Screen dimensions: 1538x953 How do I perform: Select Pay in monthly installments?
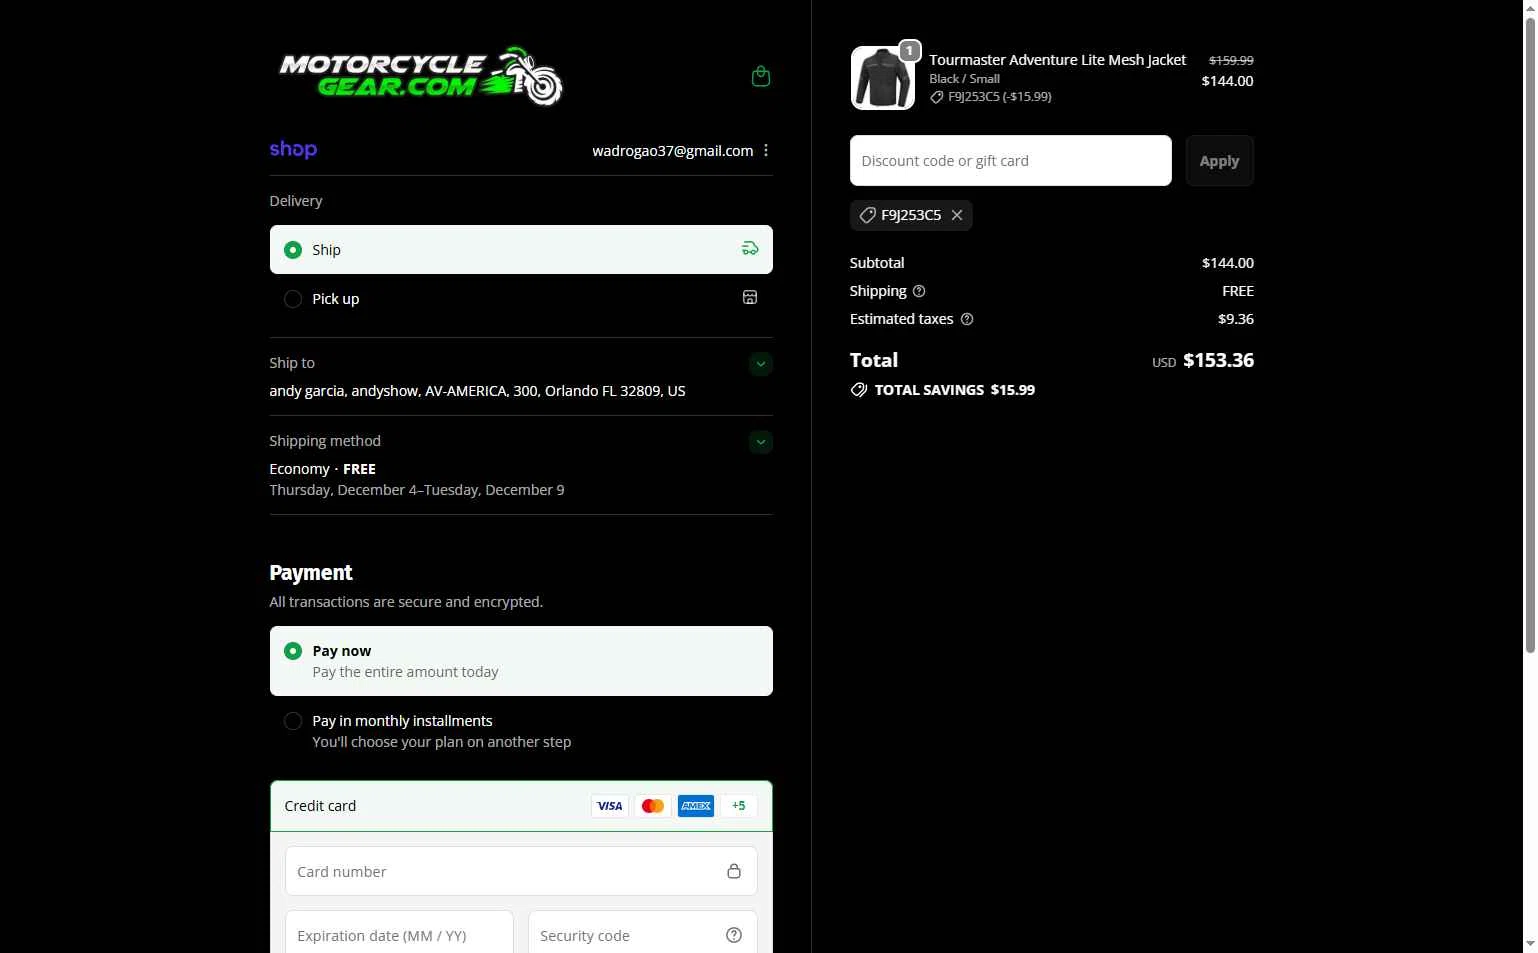click(521, 731)
